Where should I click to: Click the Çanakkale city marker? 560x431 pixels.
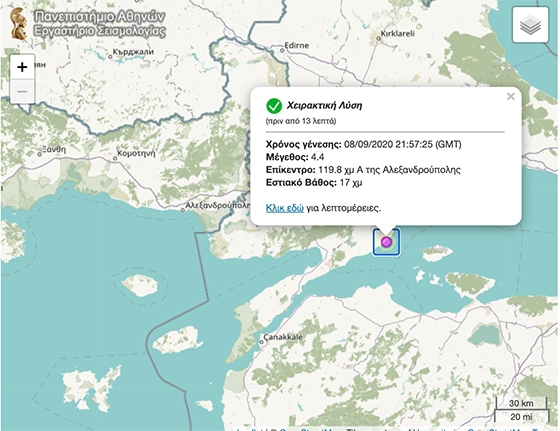pos(261,342)
